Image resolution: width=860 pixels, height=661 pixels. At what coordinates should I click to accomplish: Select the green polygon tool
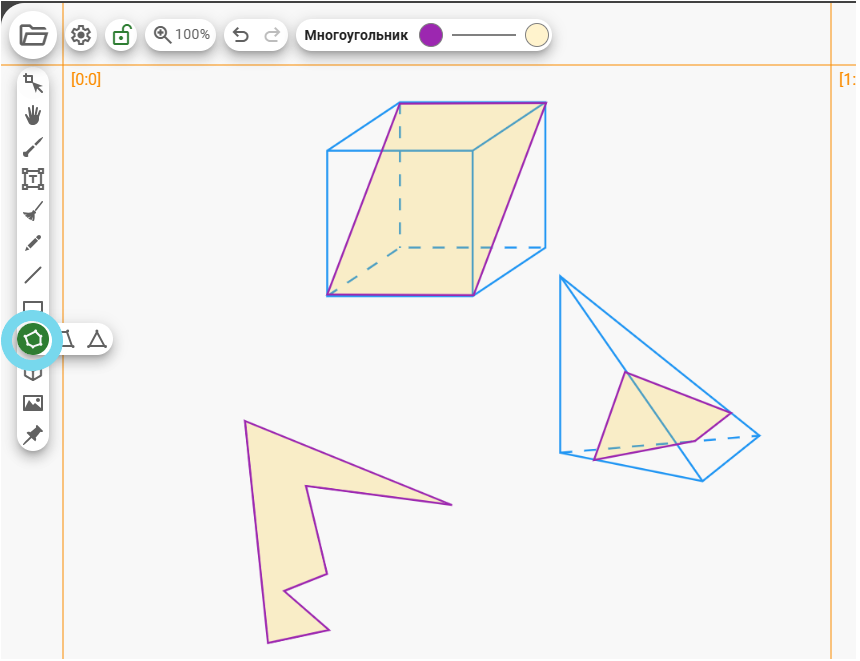coord(34,339)
